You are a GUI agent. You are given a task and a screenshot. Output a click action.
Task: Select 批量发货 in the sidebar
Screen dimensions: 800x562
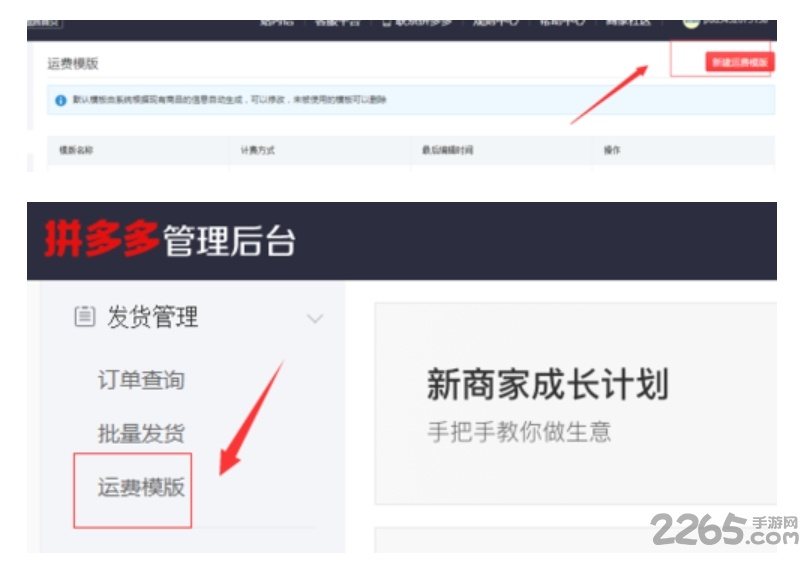(141, 434)
